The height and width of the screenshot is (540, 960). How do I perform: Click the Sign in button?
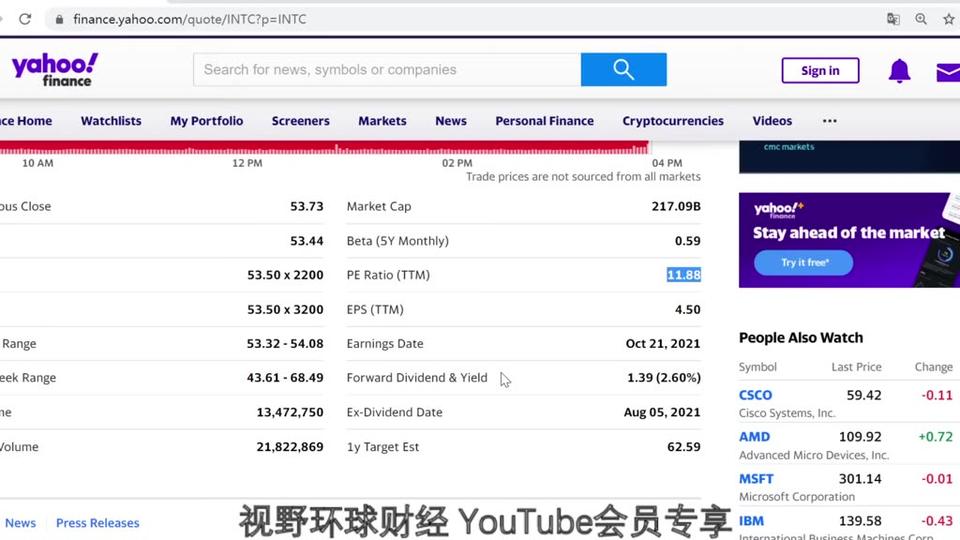pos(820,70)
